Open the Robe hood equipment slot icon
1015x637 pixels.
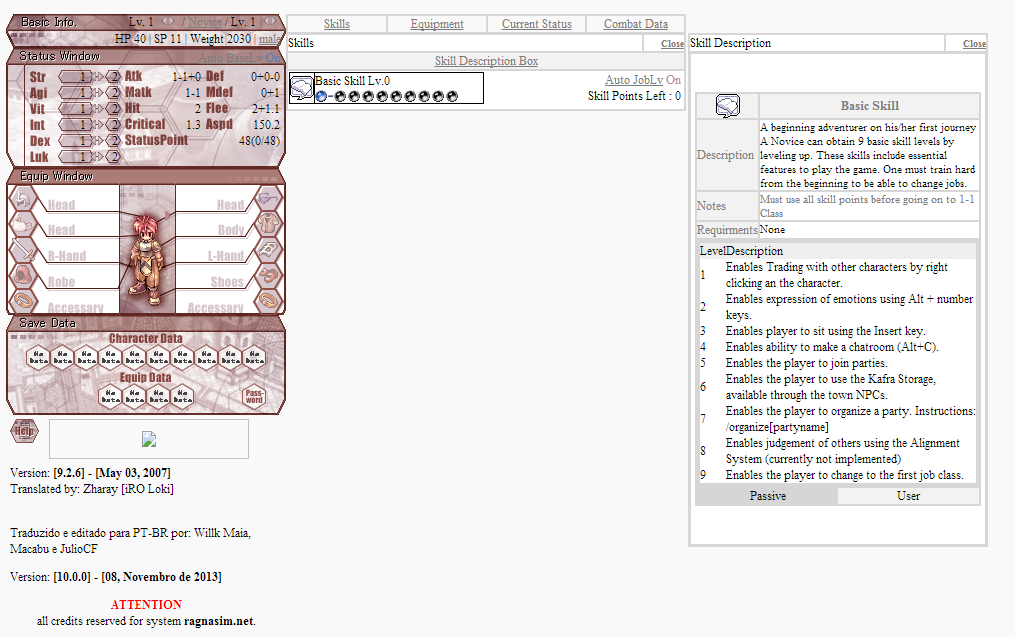23,275
